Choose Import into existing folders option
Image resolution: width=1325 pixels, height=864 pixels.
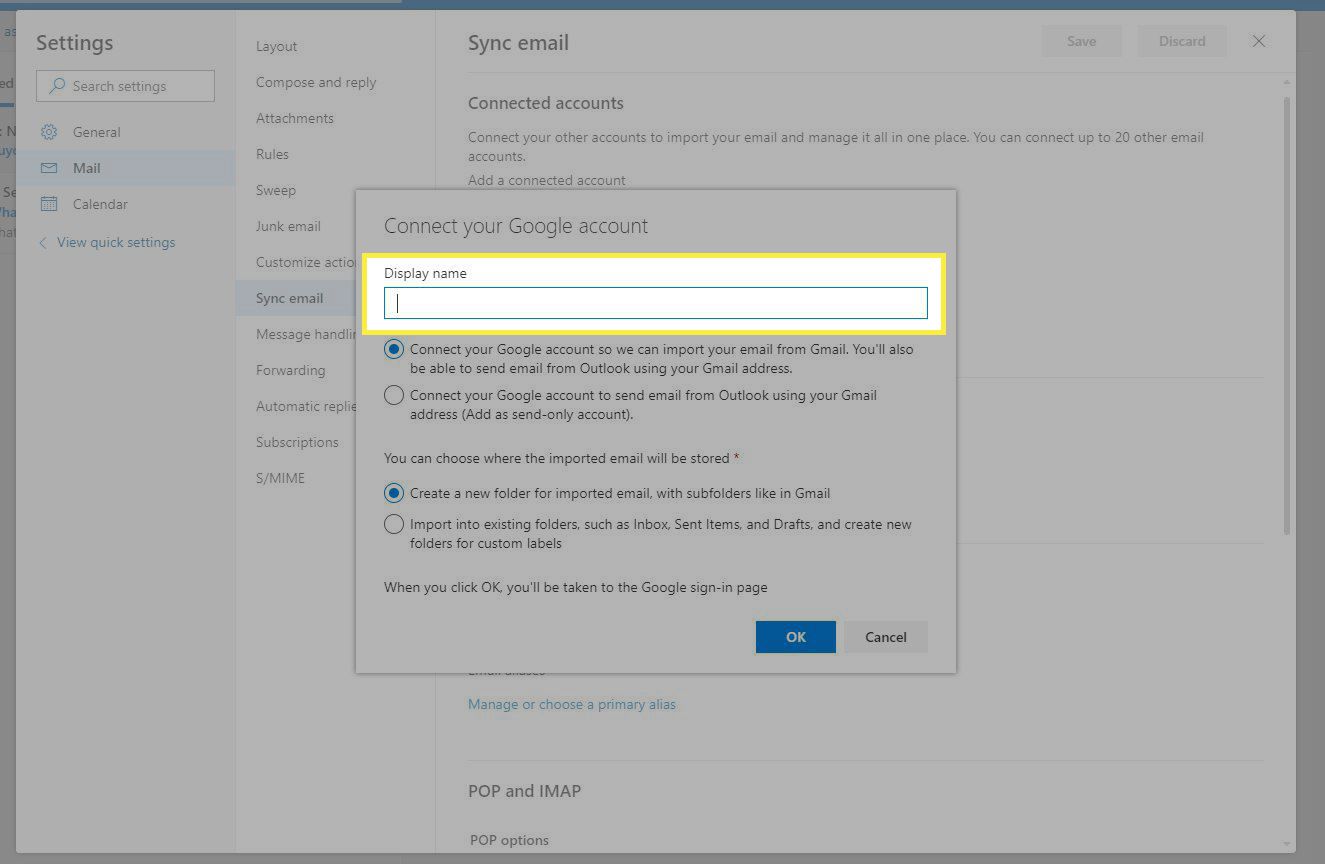click(394, 524)
